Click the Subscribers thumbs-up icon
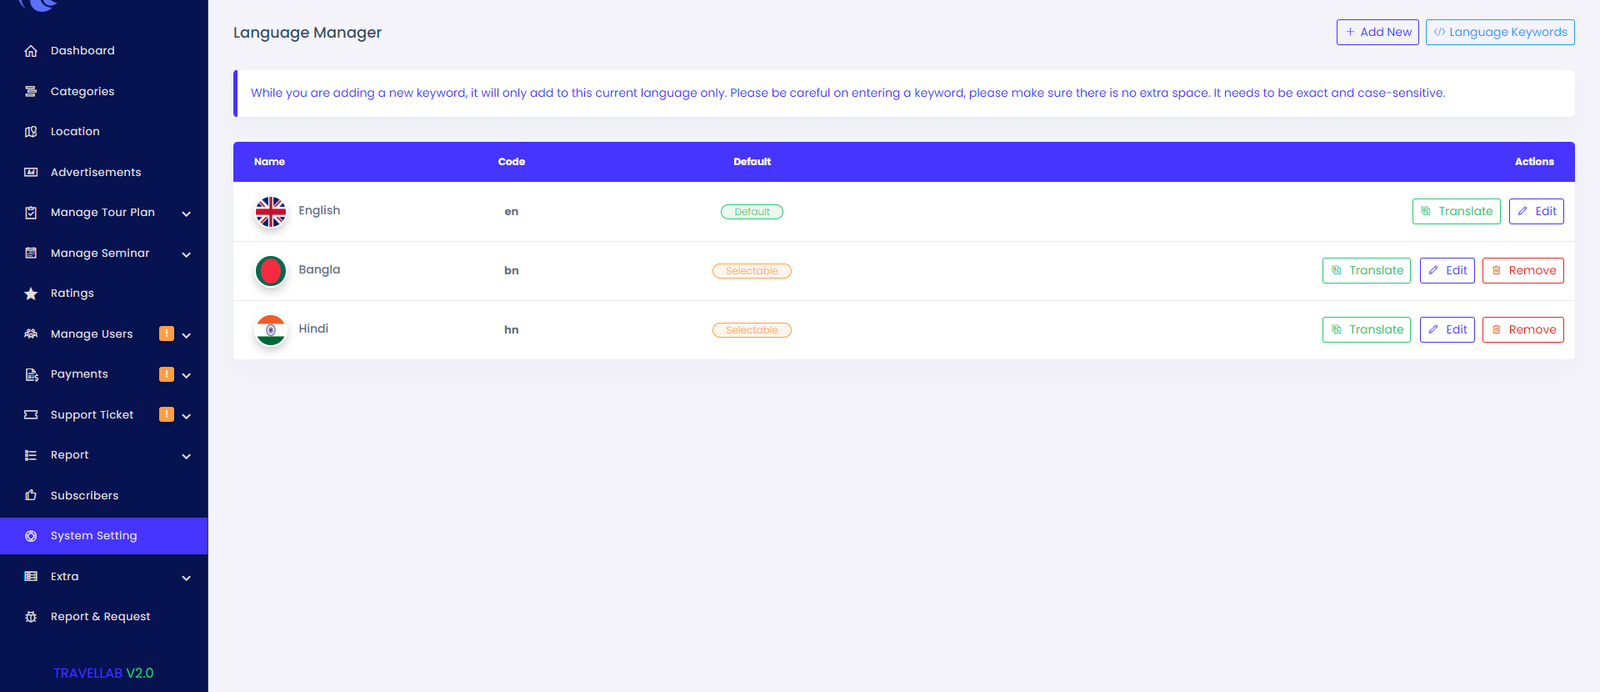 31,496
